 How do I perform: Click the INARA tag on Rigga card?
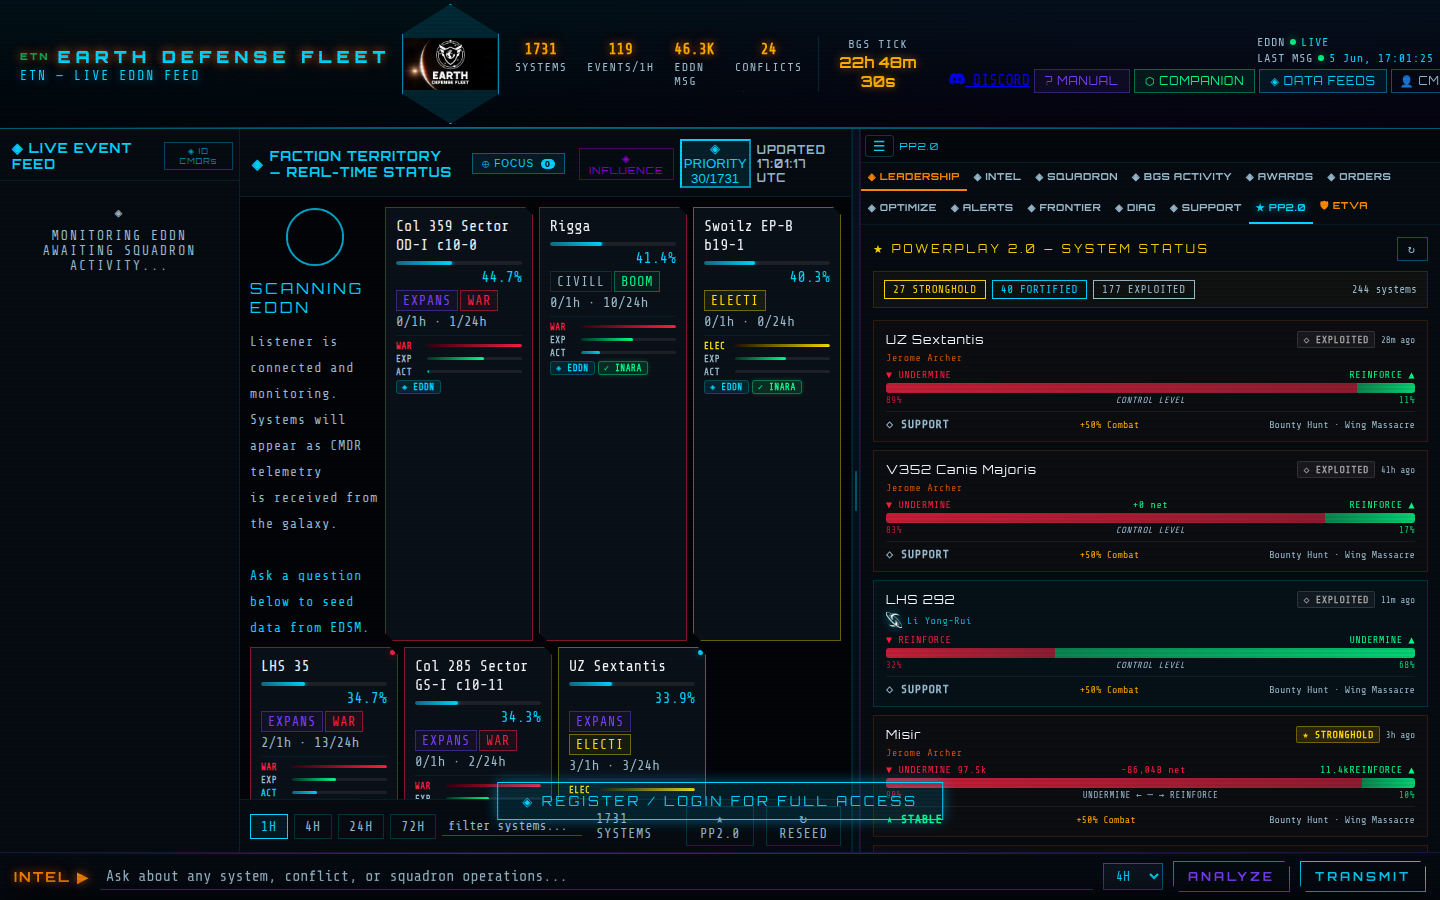pyautogui.click(x=623, y=368)
